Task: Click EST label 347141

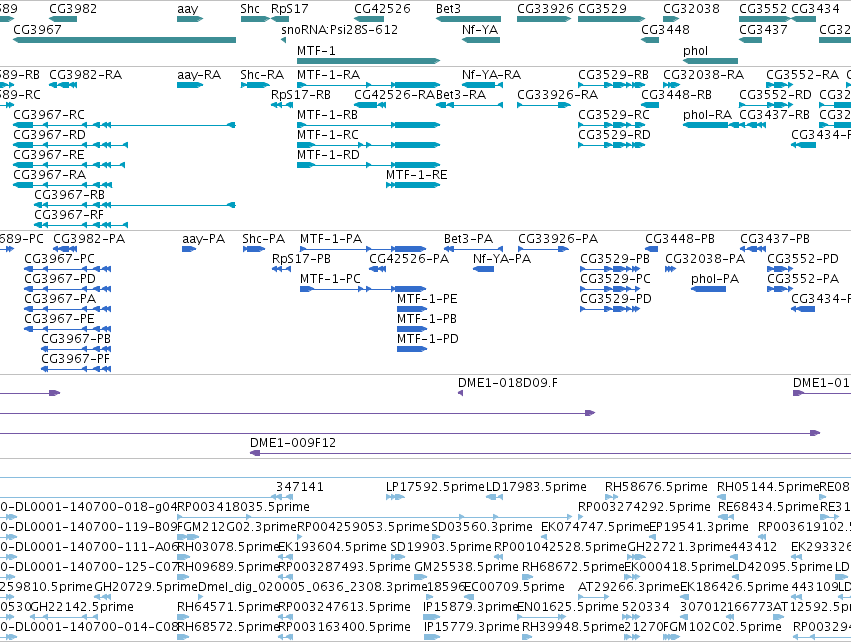Action: point(300,487)
